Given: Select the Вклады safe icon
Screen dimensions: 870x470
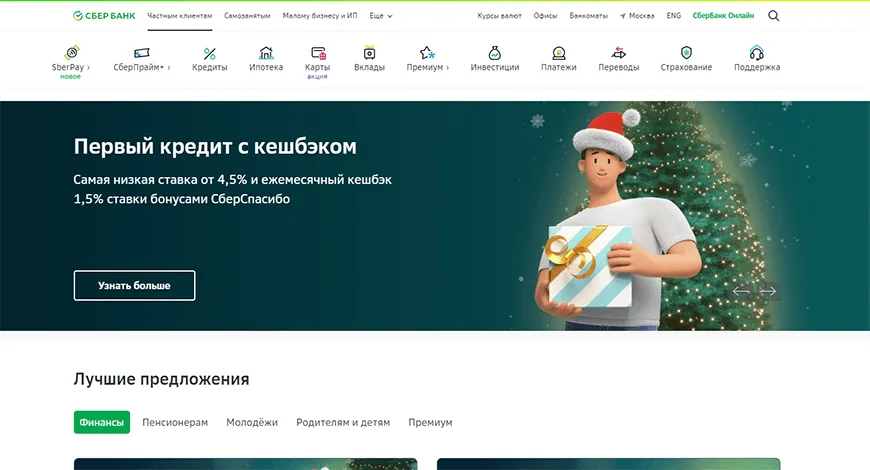Looking at the screenshot, I should pyautogui.click(x=369, y=52).
